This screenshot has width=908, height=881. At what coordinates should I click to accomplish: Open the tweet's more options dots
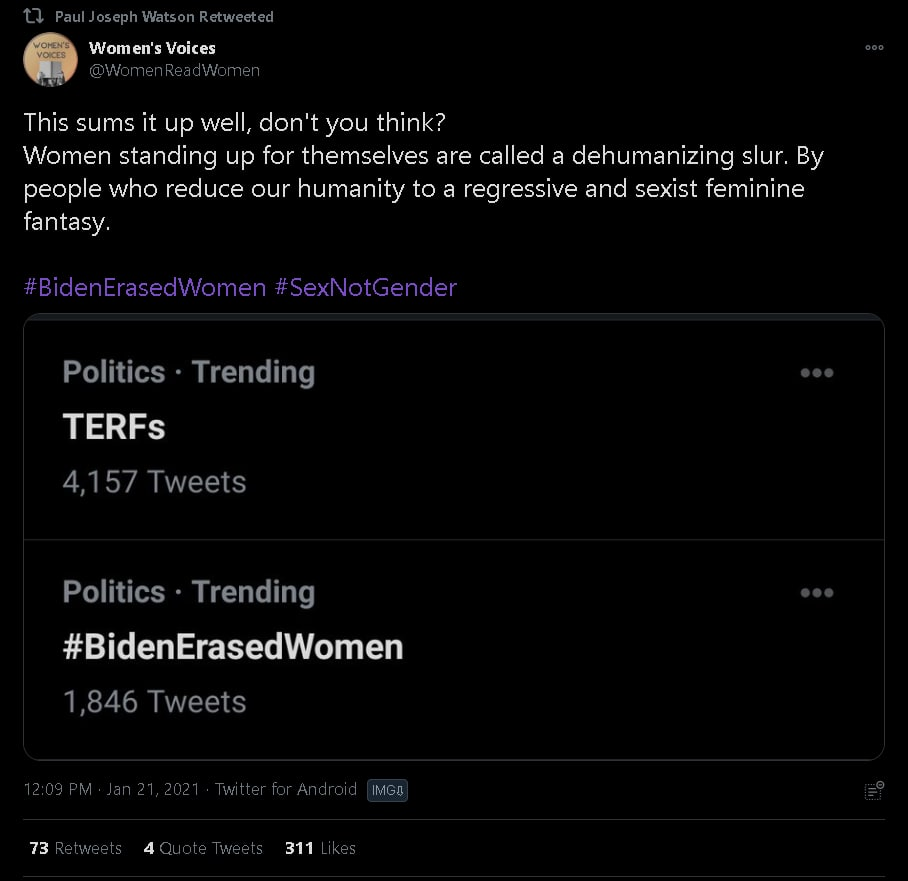point(874,47)
